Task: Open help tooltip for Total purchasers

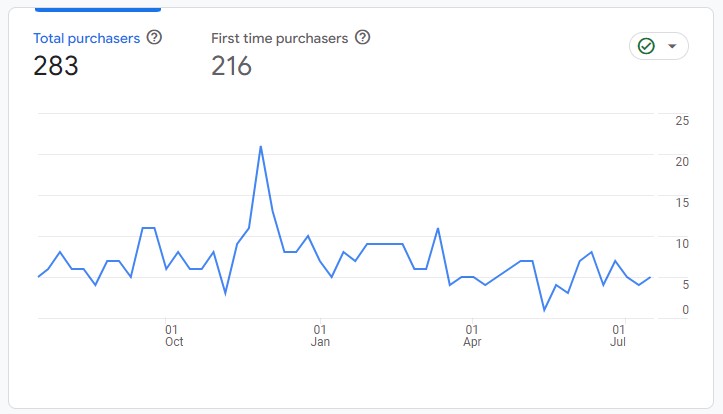Action: [154, 37]
